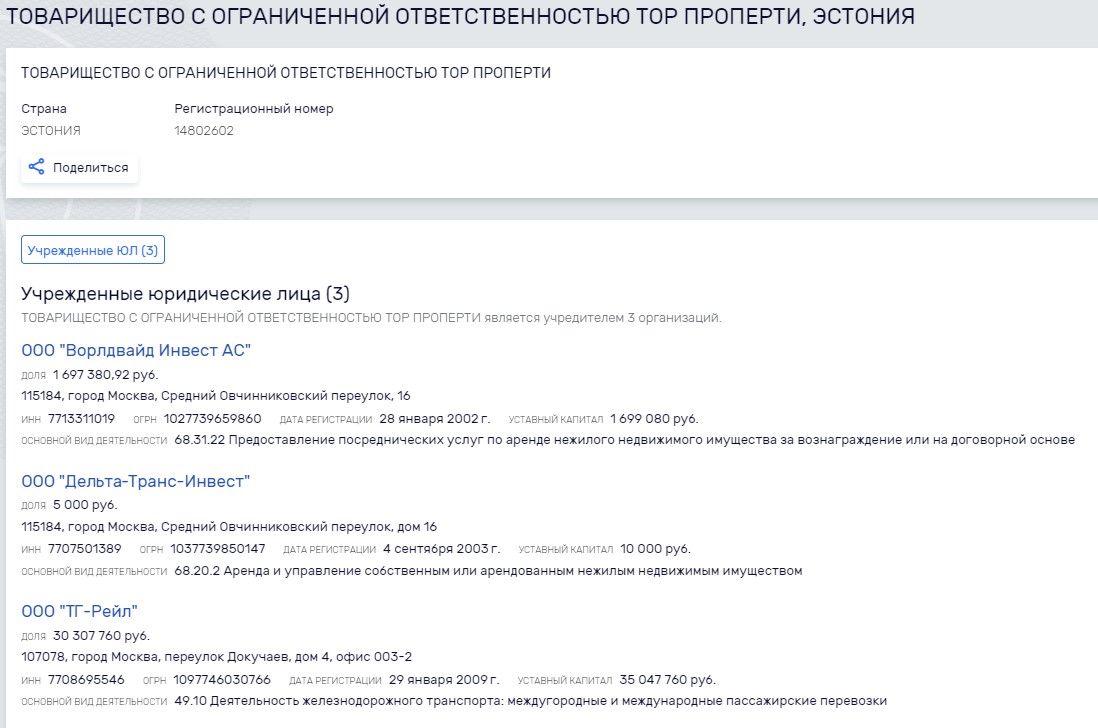
Task: Click address Средний Овчинниковский переулок, дом 16
Action: (x=229, y=526)
